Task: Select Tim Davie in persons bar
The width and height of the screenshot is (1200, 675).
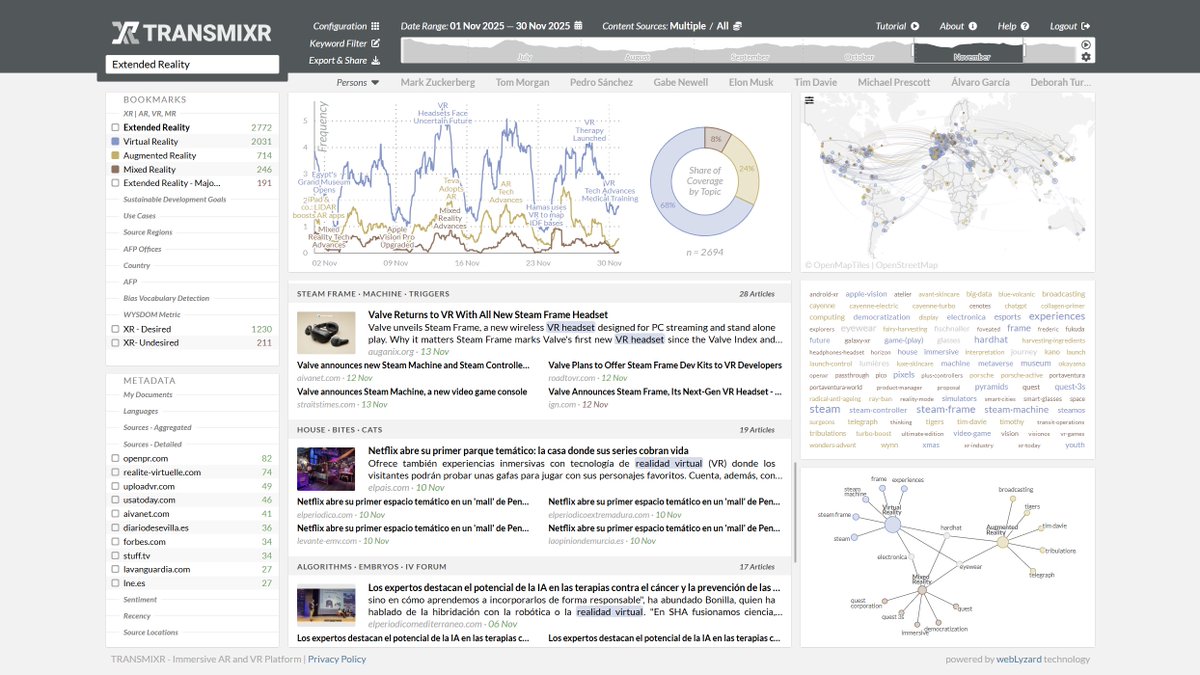Action: [x=816, y=83]
